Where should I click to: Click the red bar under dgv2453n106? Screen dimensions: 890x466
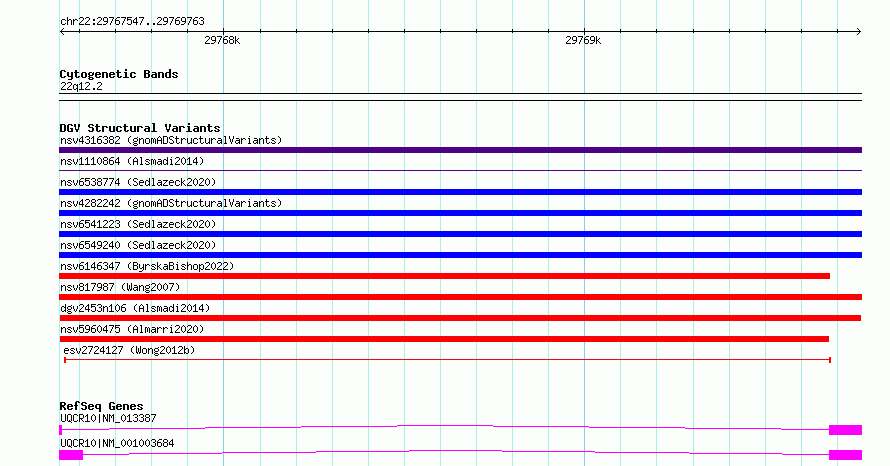(x=460, y=318)
